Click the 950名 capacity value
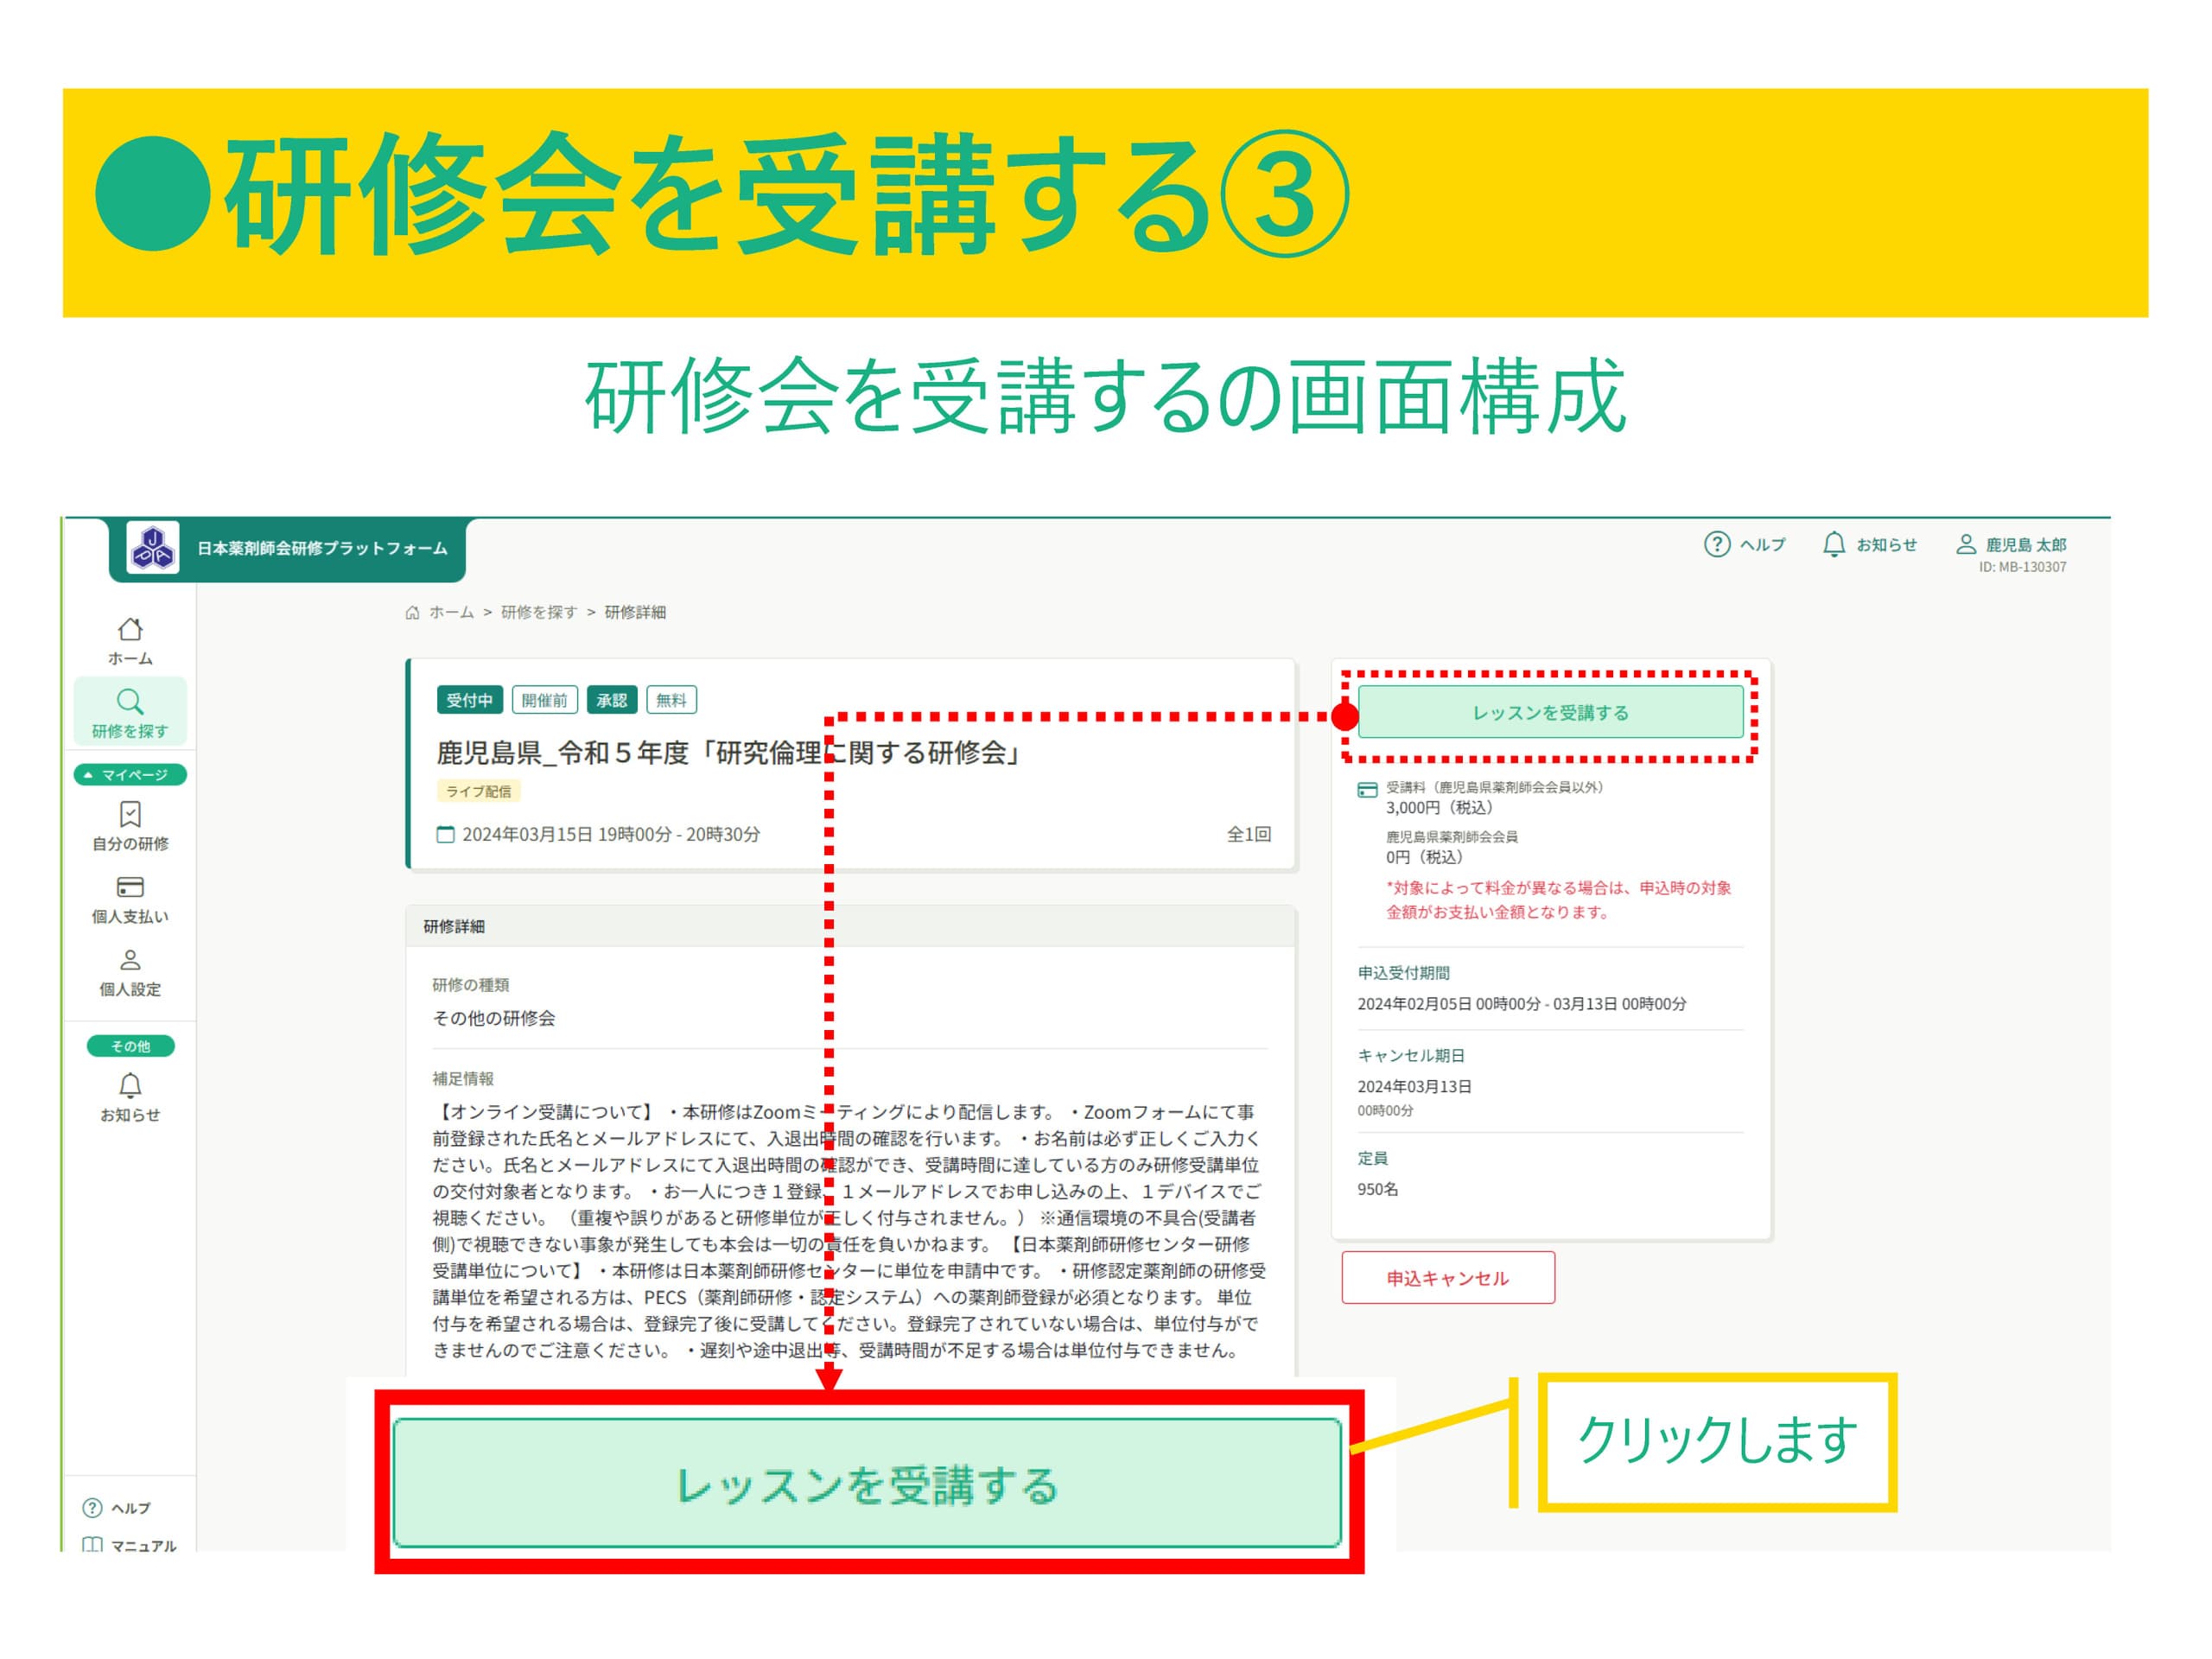This screenshot has height=1659, width=2212. pyautogui.click(x=1377, y=1189)
